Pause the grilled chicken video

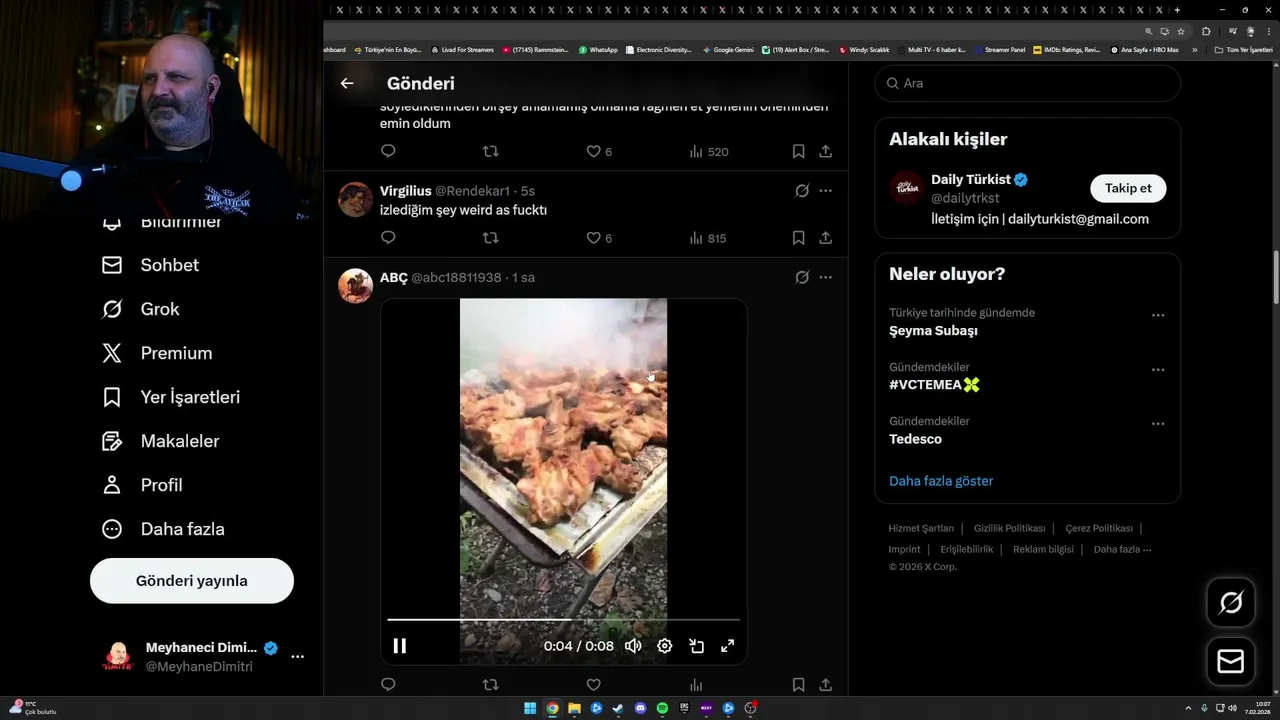point(399,646)
